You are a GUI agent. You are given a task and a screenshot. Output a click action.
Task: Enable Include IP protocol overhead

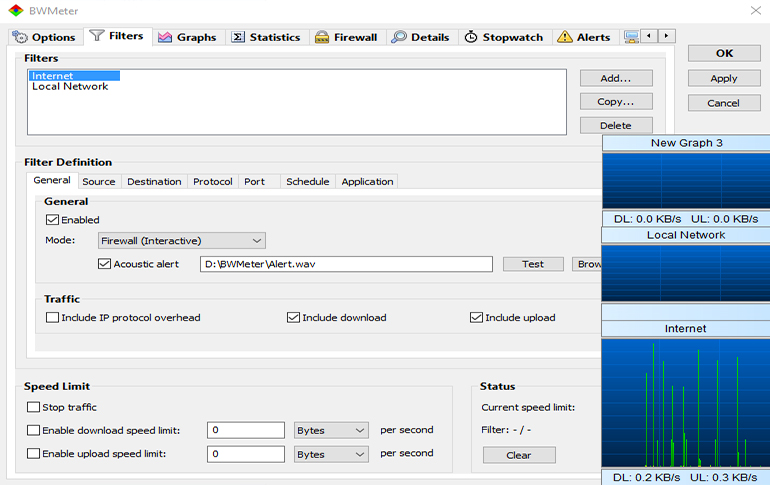pyautogui.click(x=52, y=318)
